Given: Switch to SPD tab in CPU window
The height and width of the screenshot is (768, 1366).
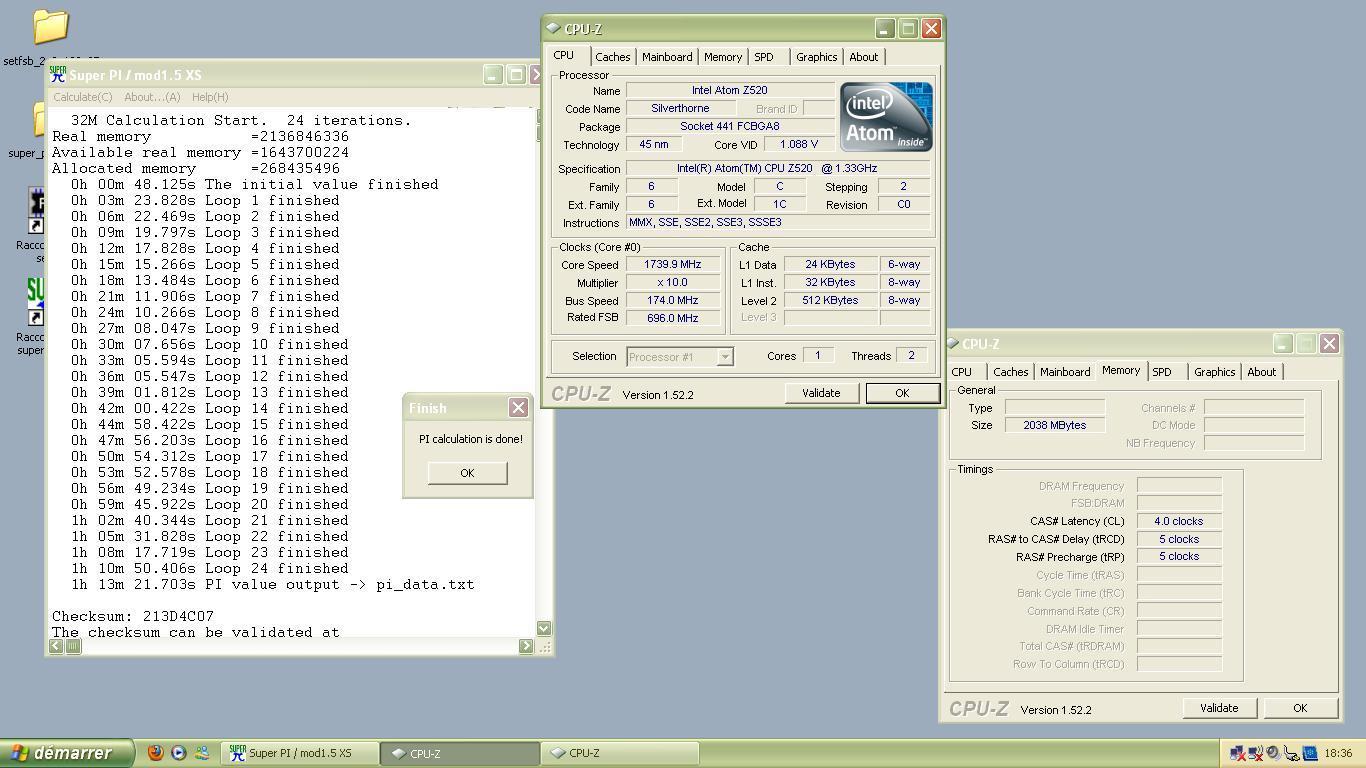Looking at the screenshot, I should coord(764,57).
